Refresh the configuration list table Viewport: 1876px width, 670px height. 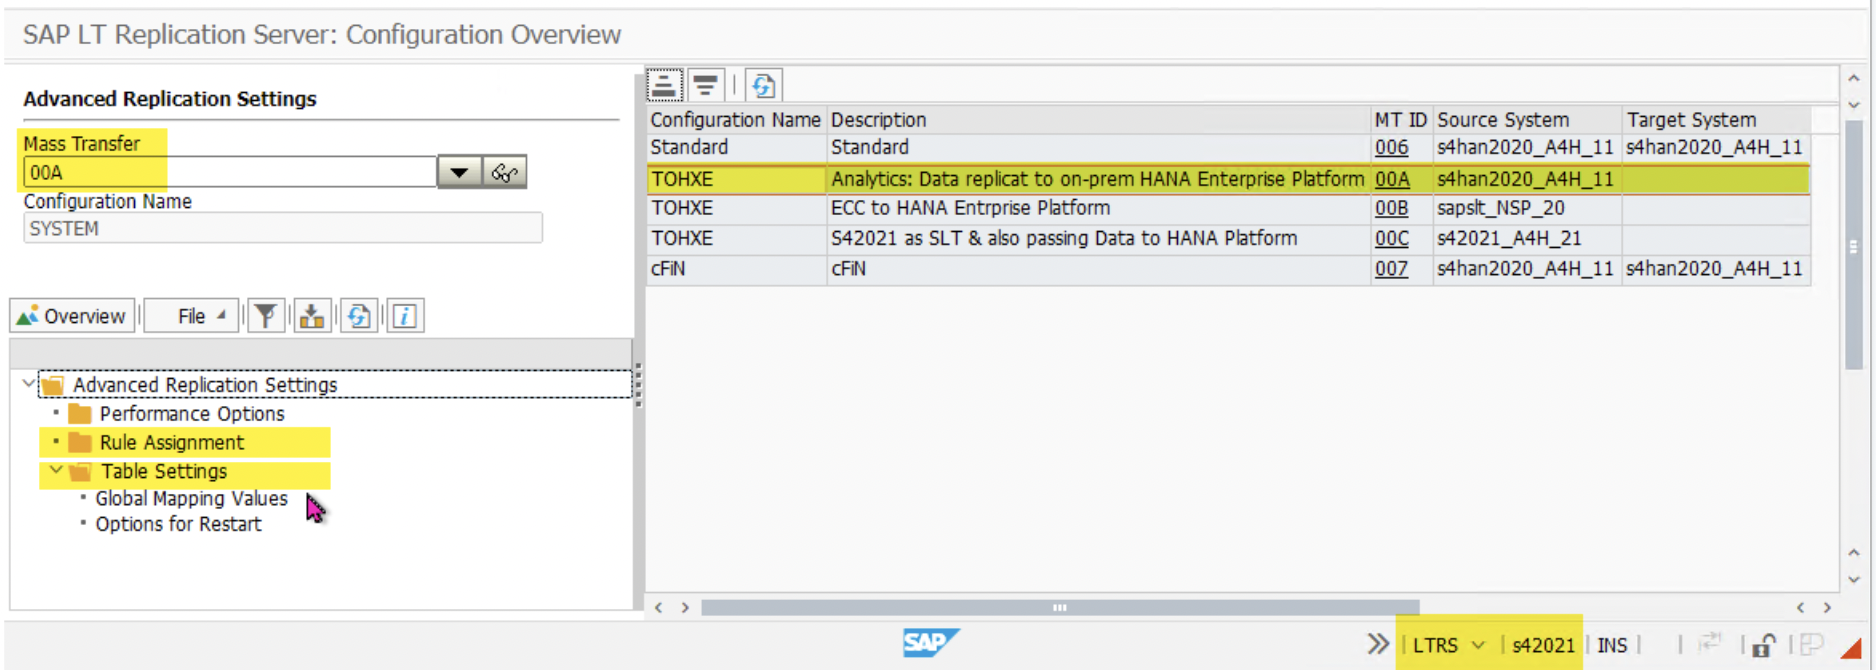763,86
